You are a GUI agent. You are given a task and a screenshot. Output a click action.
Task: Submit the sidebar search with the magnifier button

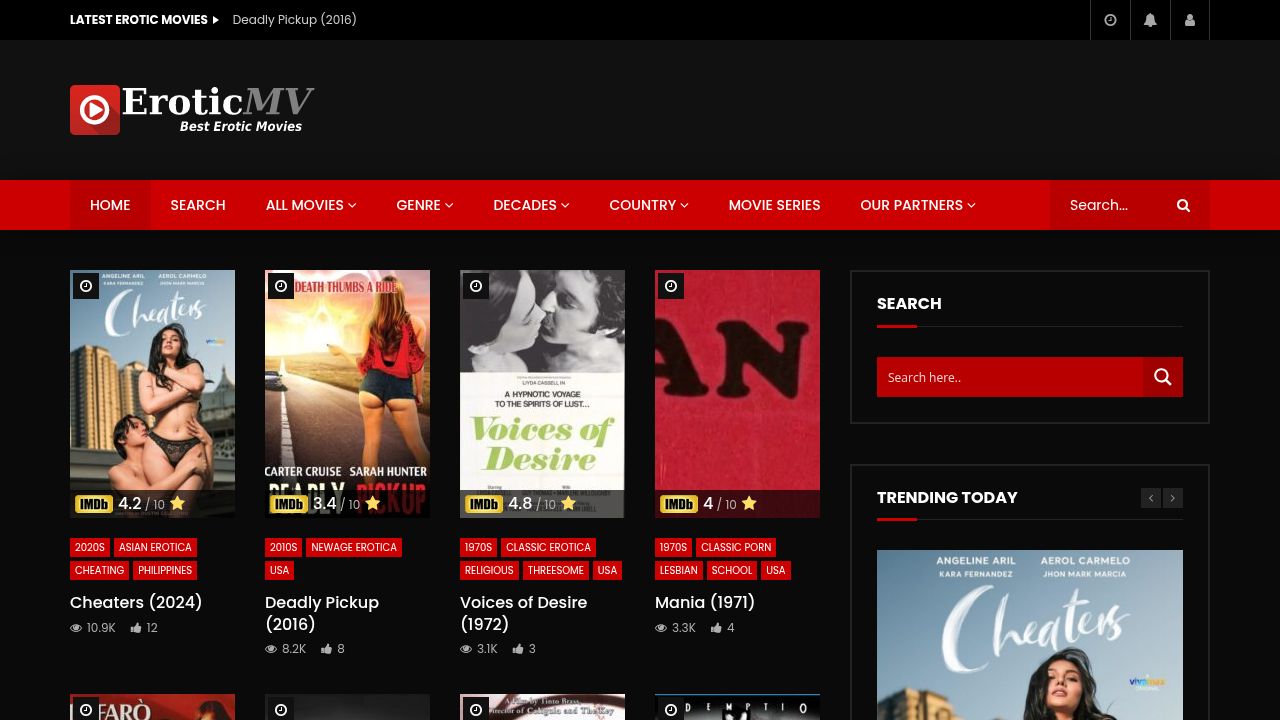(1163, 377)
